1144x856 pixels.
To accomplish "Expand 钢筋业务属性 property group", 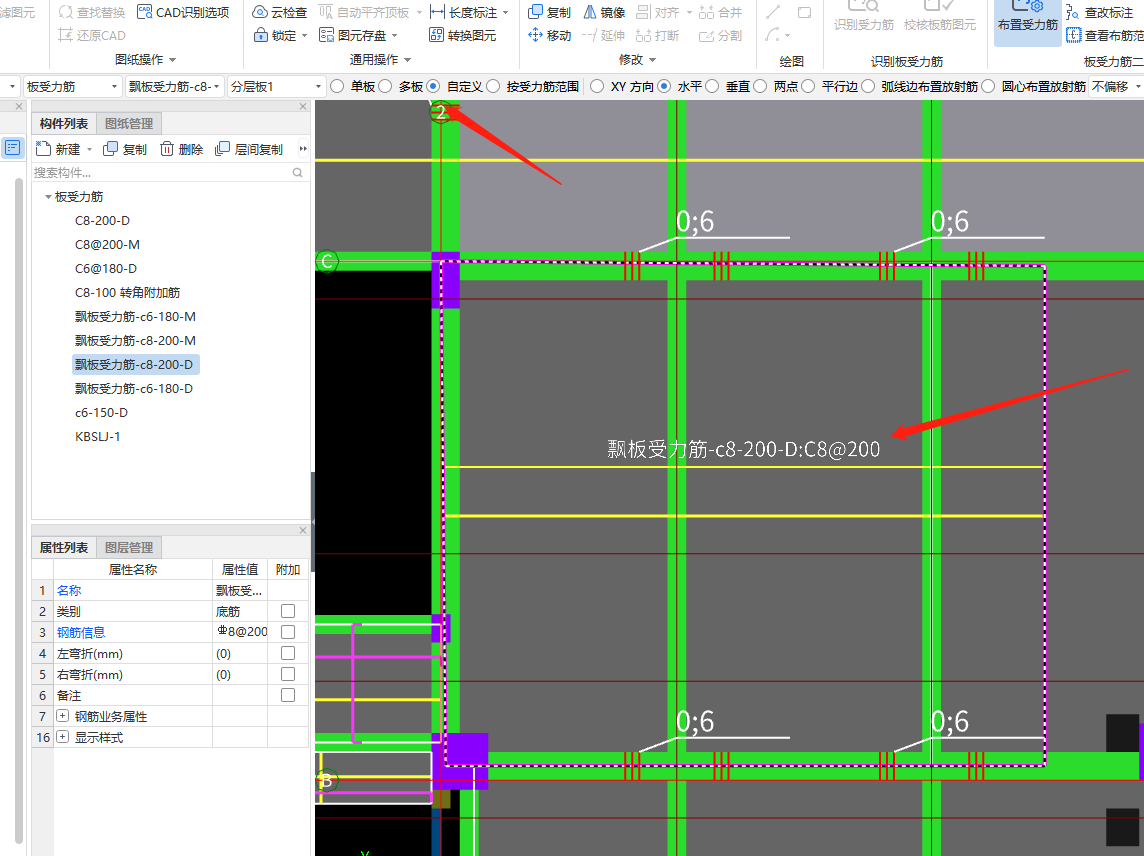I will pyautogui.click(x=63, y=716).
